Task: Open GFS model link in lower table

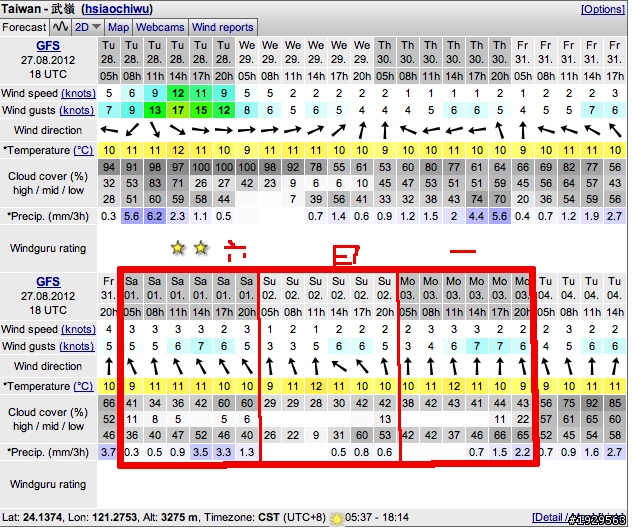Action: coord(48,281)
